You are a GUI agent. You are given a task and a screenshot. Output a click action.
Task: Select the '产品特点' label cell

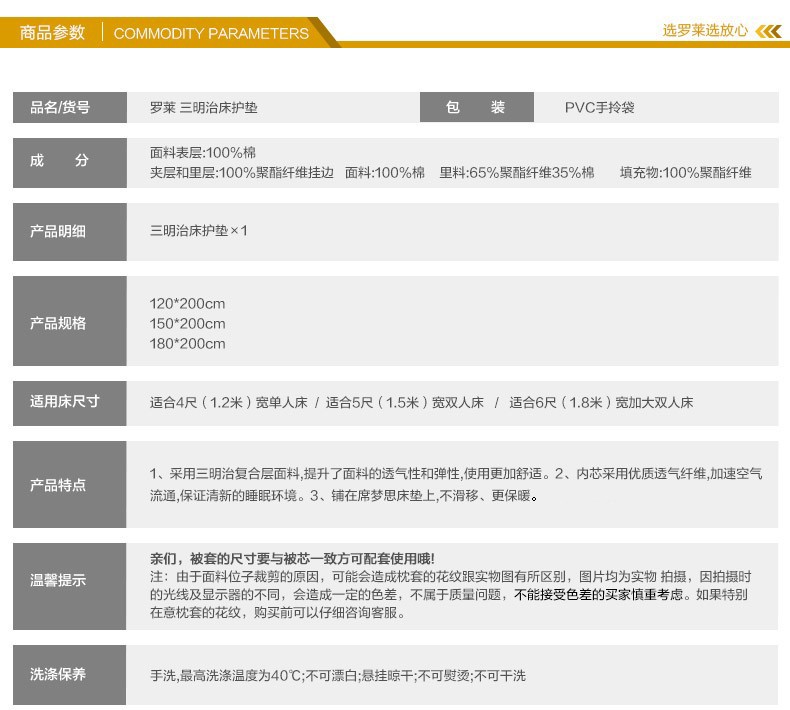click(x=70, y=485)
